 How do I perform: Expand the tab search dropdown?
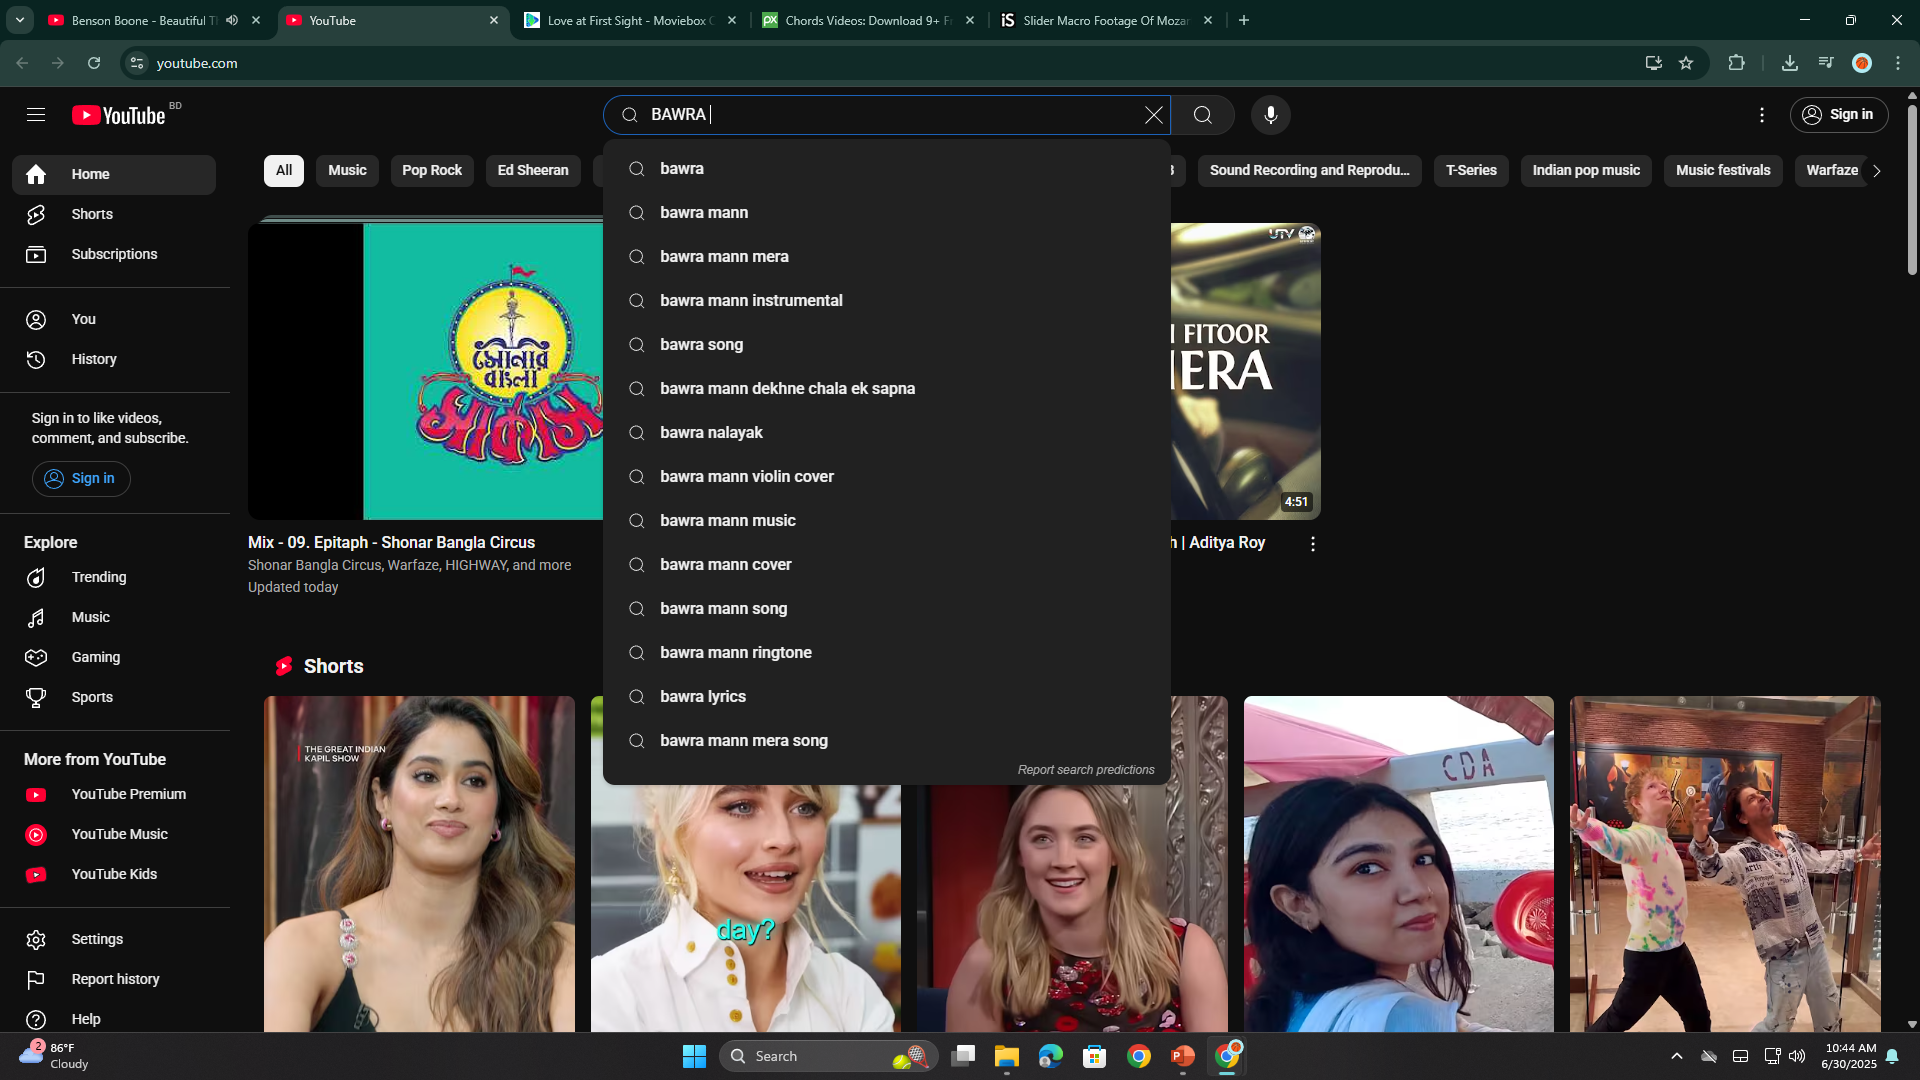20,20
